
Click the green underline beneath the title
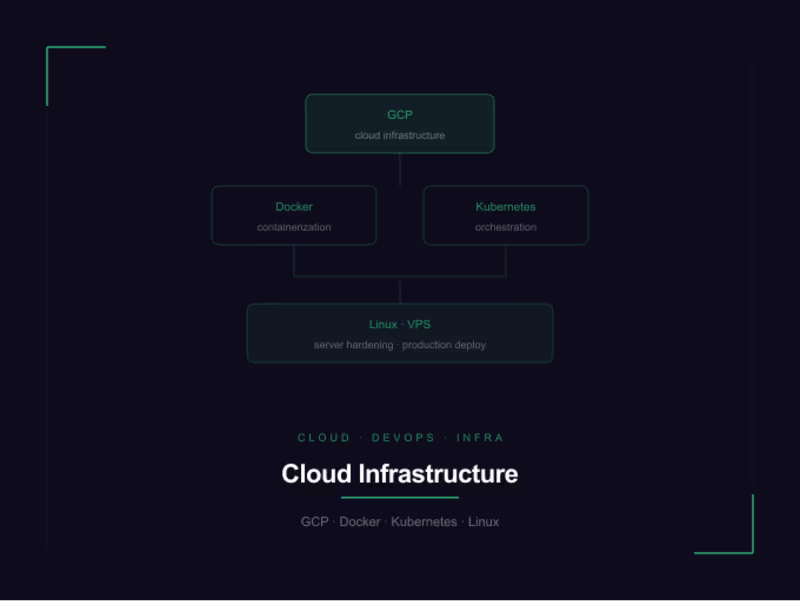399,496
